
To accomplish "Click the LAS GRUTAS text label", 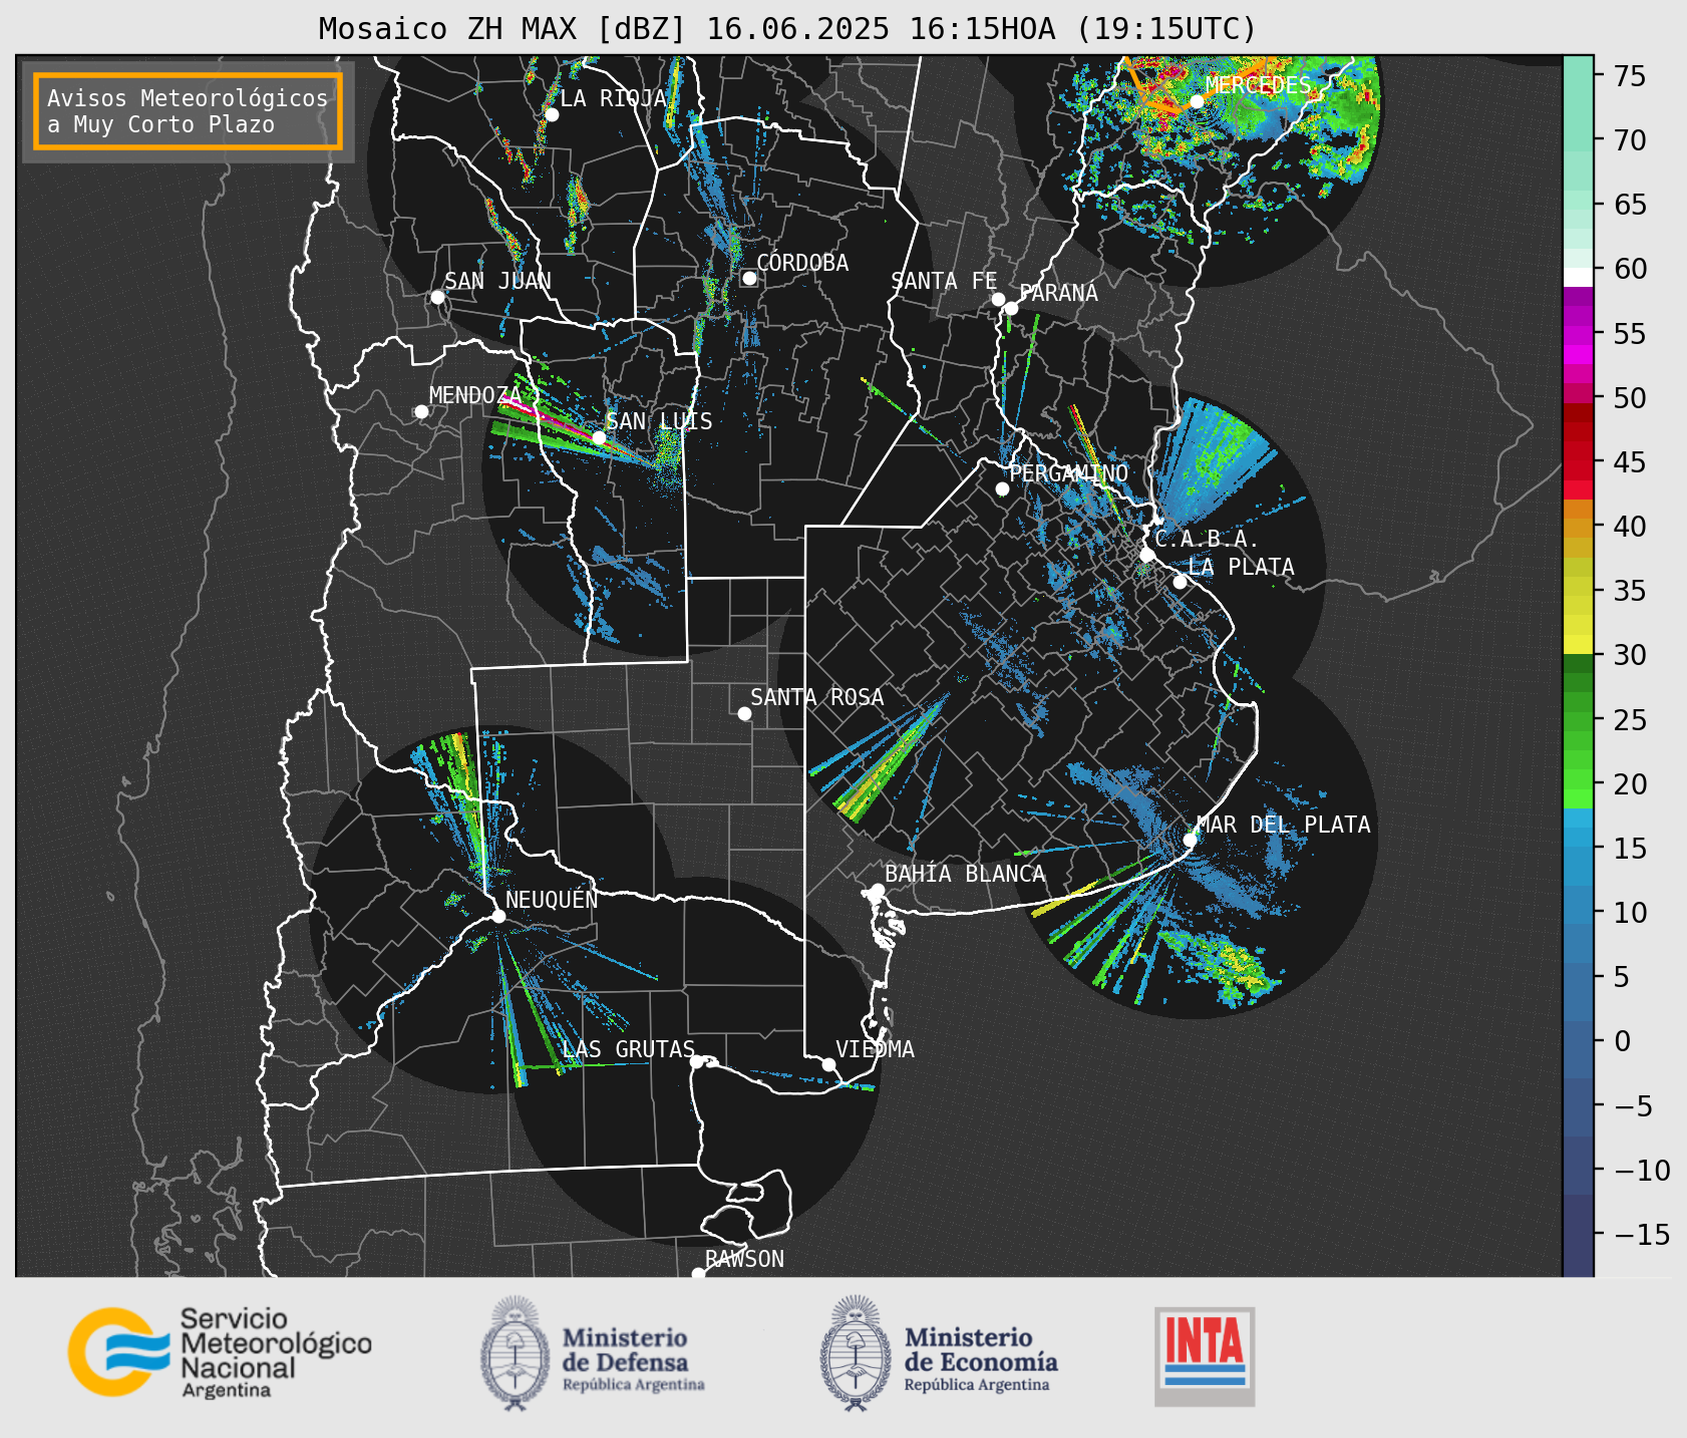I will click(628, 1049).
